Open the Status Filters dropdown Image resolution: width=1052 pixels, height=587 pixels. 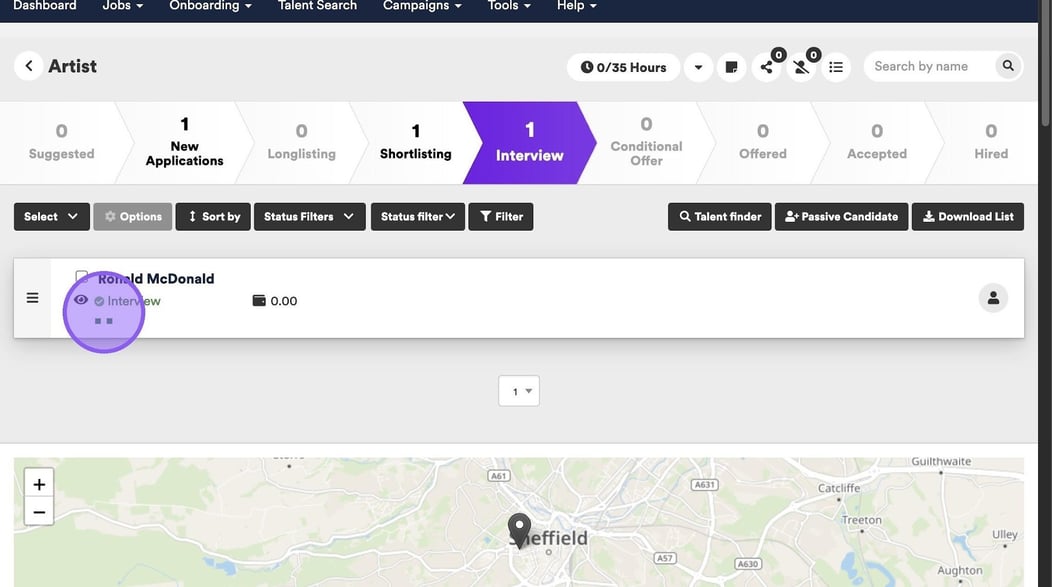tap(309, 217)
